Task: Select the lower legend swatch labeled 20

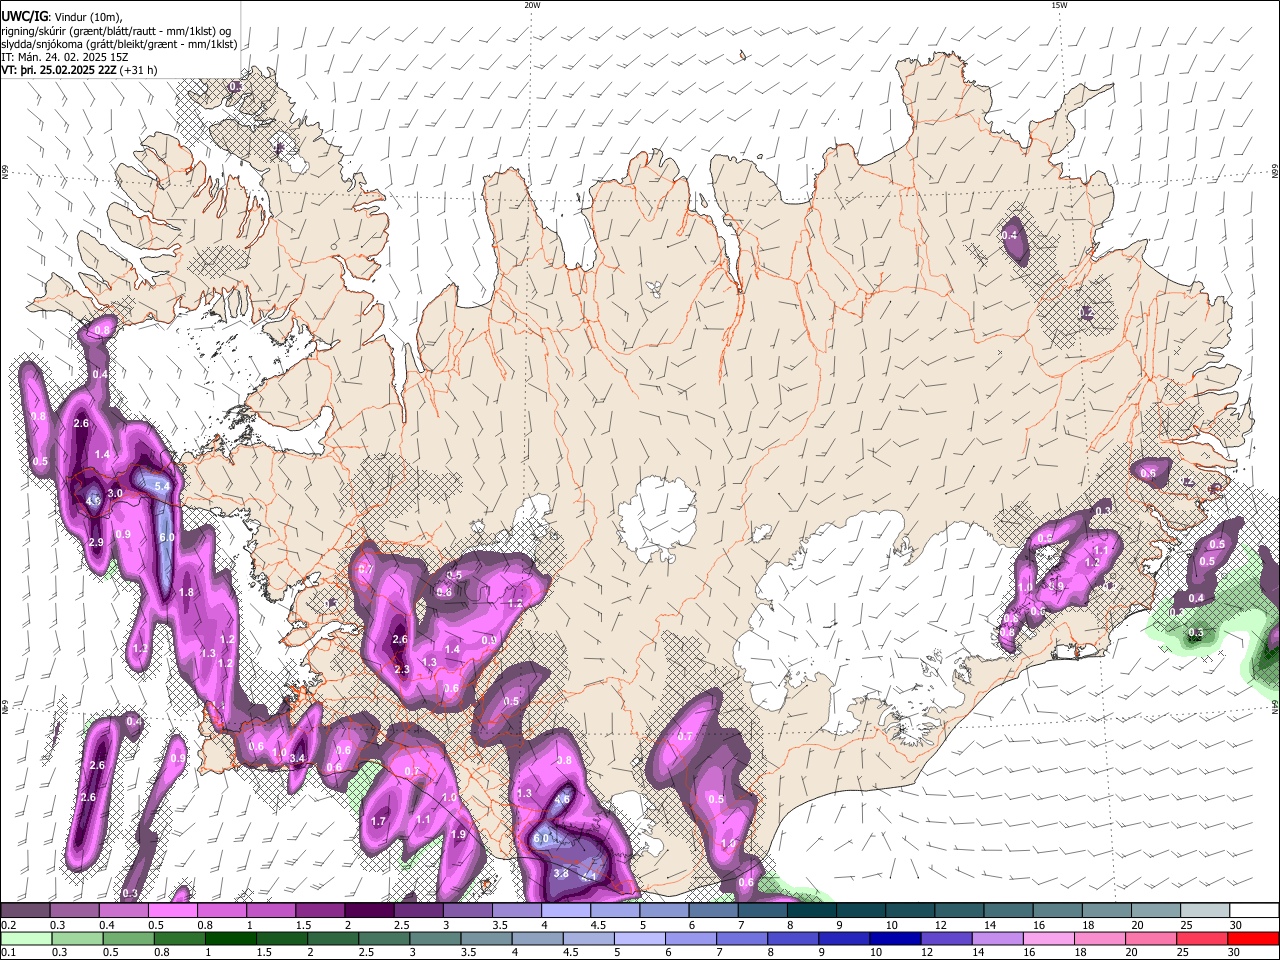Action: (x=1152, y=938)
